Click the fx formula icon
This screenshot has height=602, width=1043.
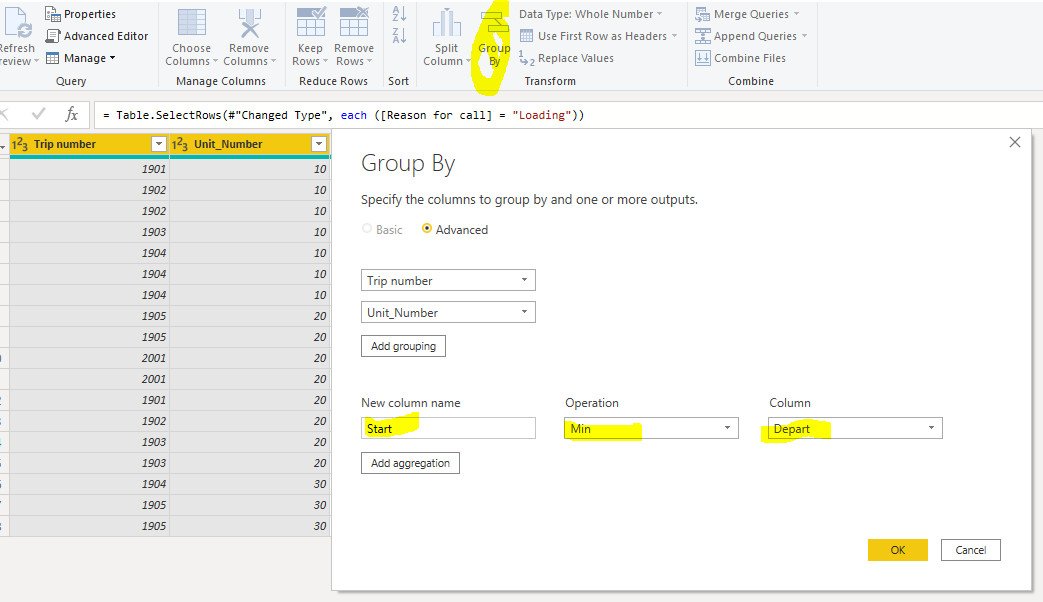pyautogui.click(x=71, y=114)
